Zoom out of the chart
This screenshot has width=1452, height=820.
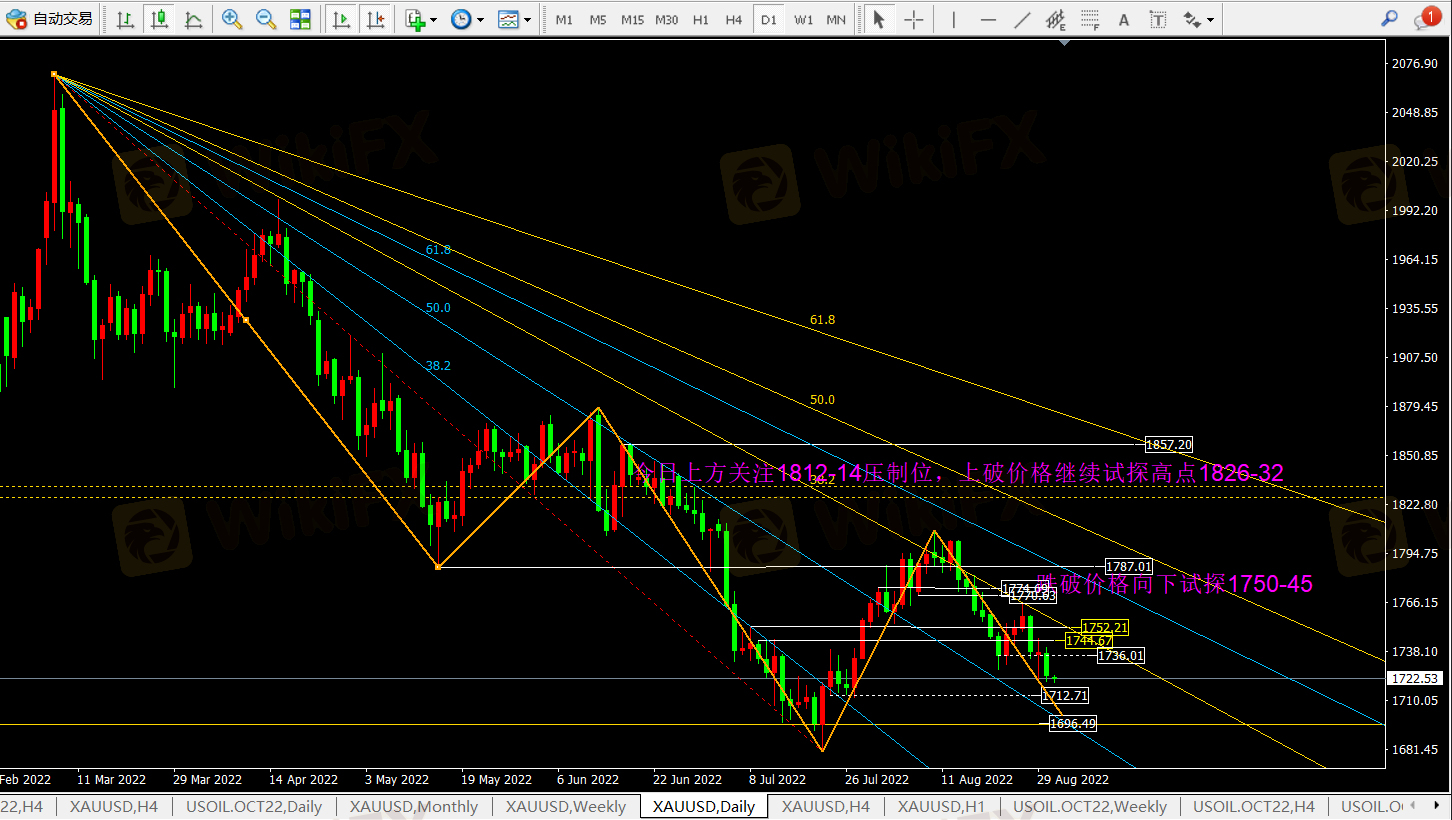(x=266, y=19)
